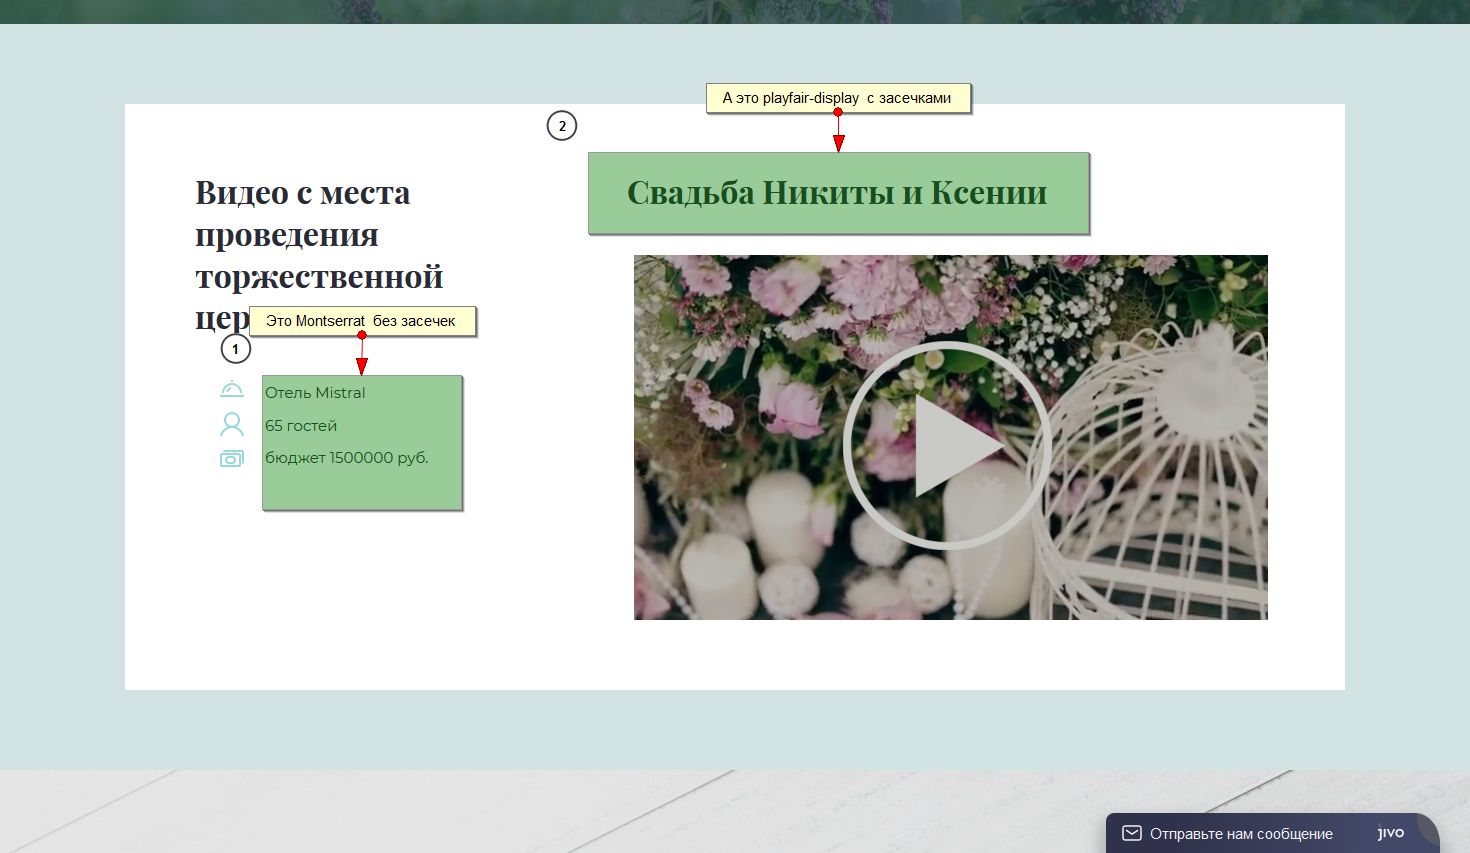
Task: Click the 'Отель Mistral' text
Action: (x=315, y=392)
